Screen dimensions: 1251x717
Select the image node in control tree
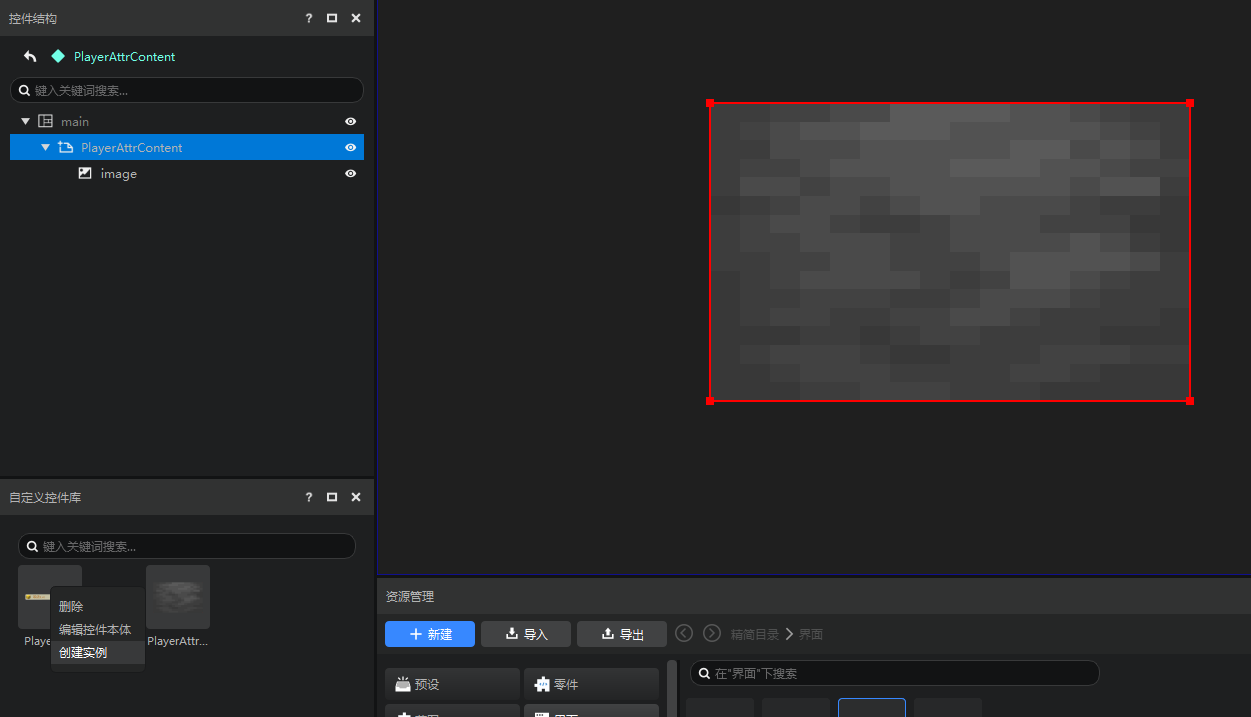(x=187, y=173)
